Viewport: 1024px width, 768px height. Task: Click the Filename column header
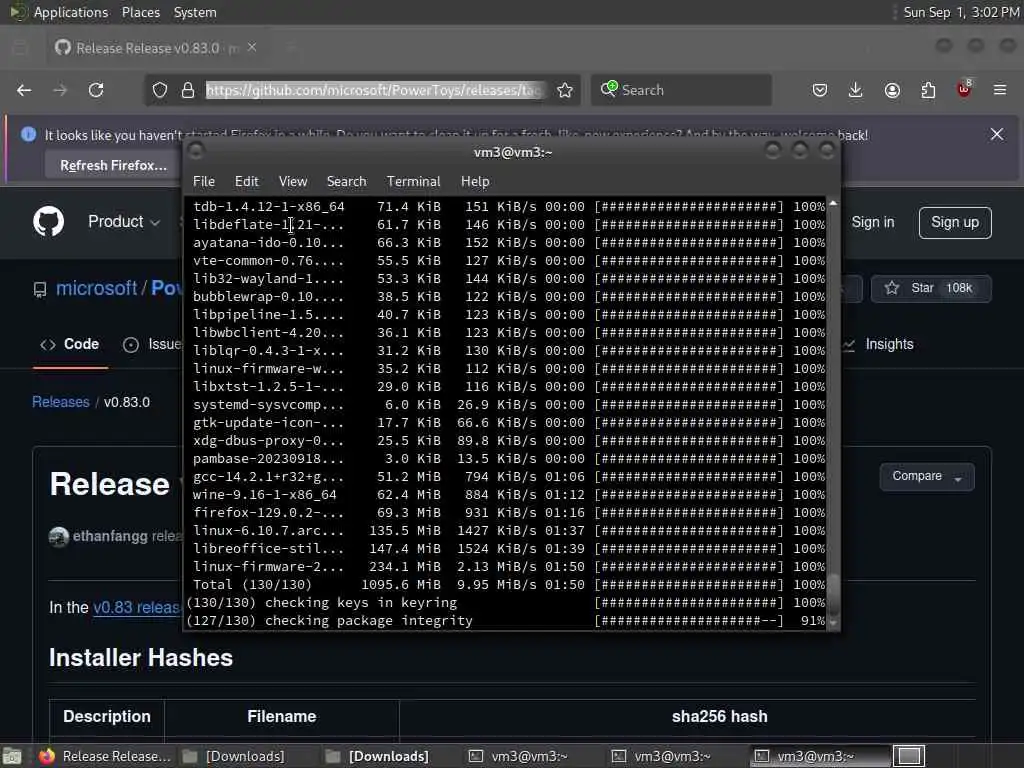coord(281,716)
